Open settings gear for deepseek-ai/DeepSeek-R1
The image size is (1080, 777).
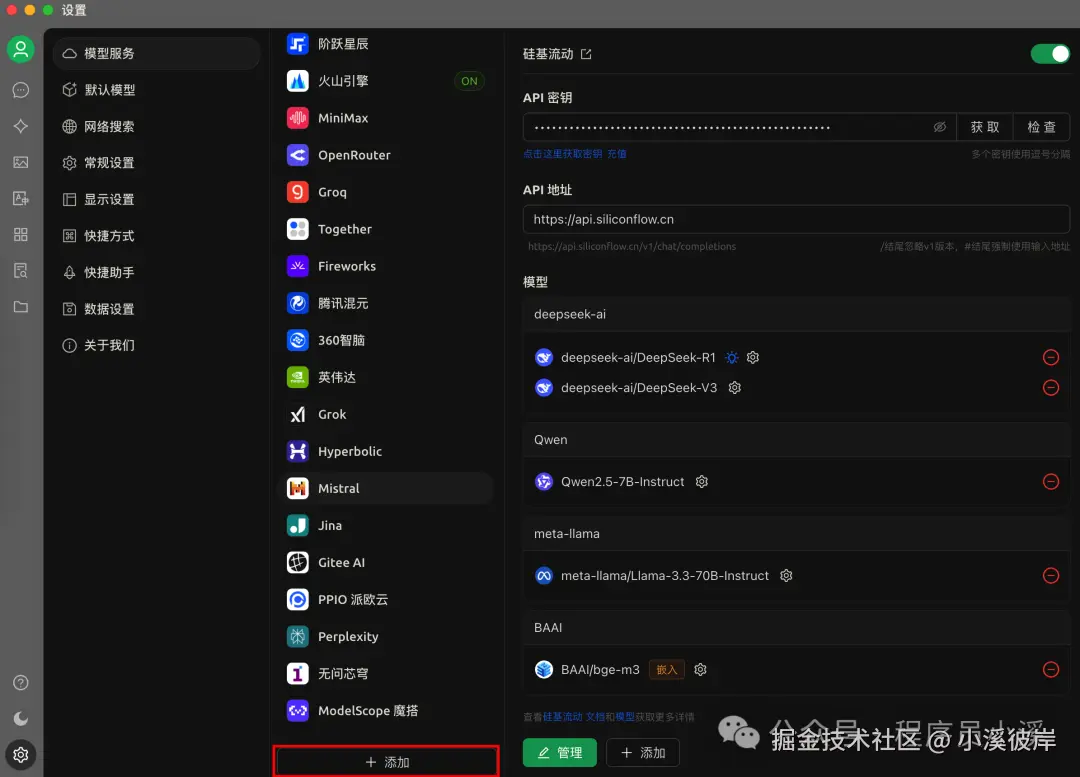[753, 357]
